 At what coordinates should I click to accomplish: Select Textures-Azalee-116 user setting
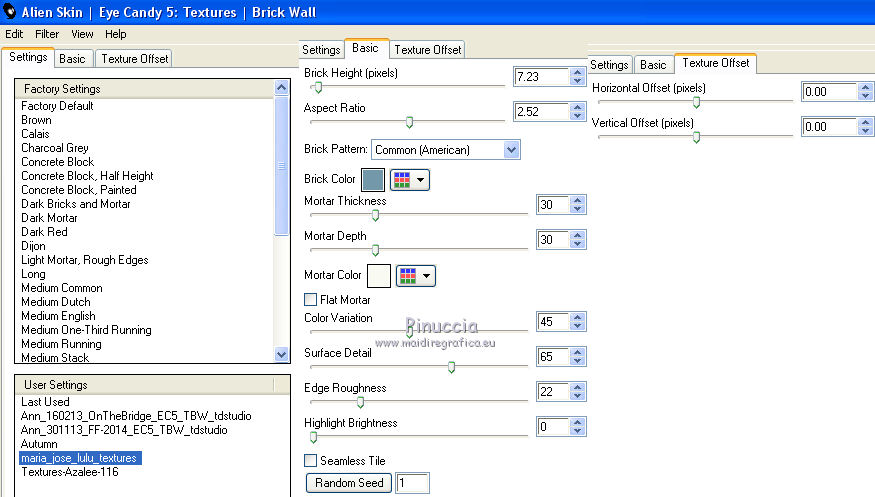pos(70,472)
